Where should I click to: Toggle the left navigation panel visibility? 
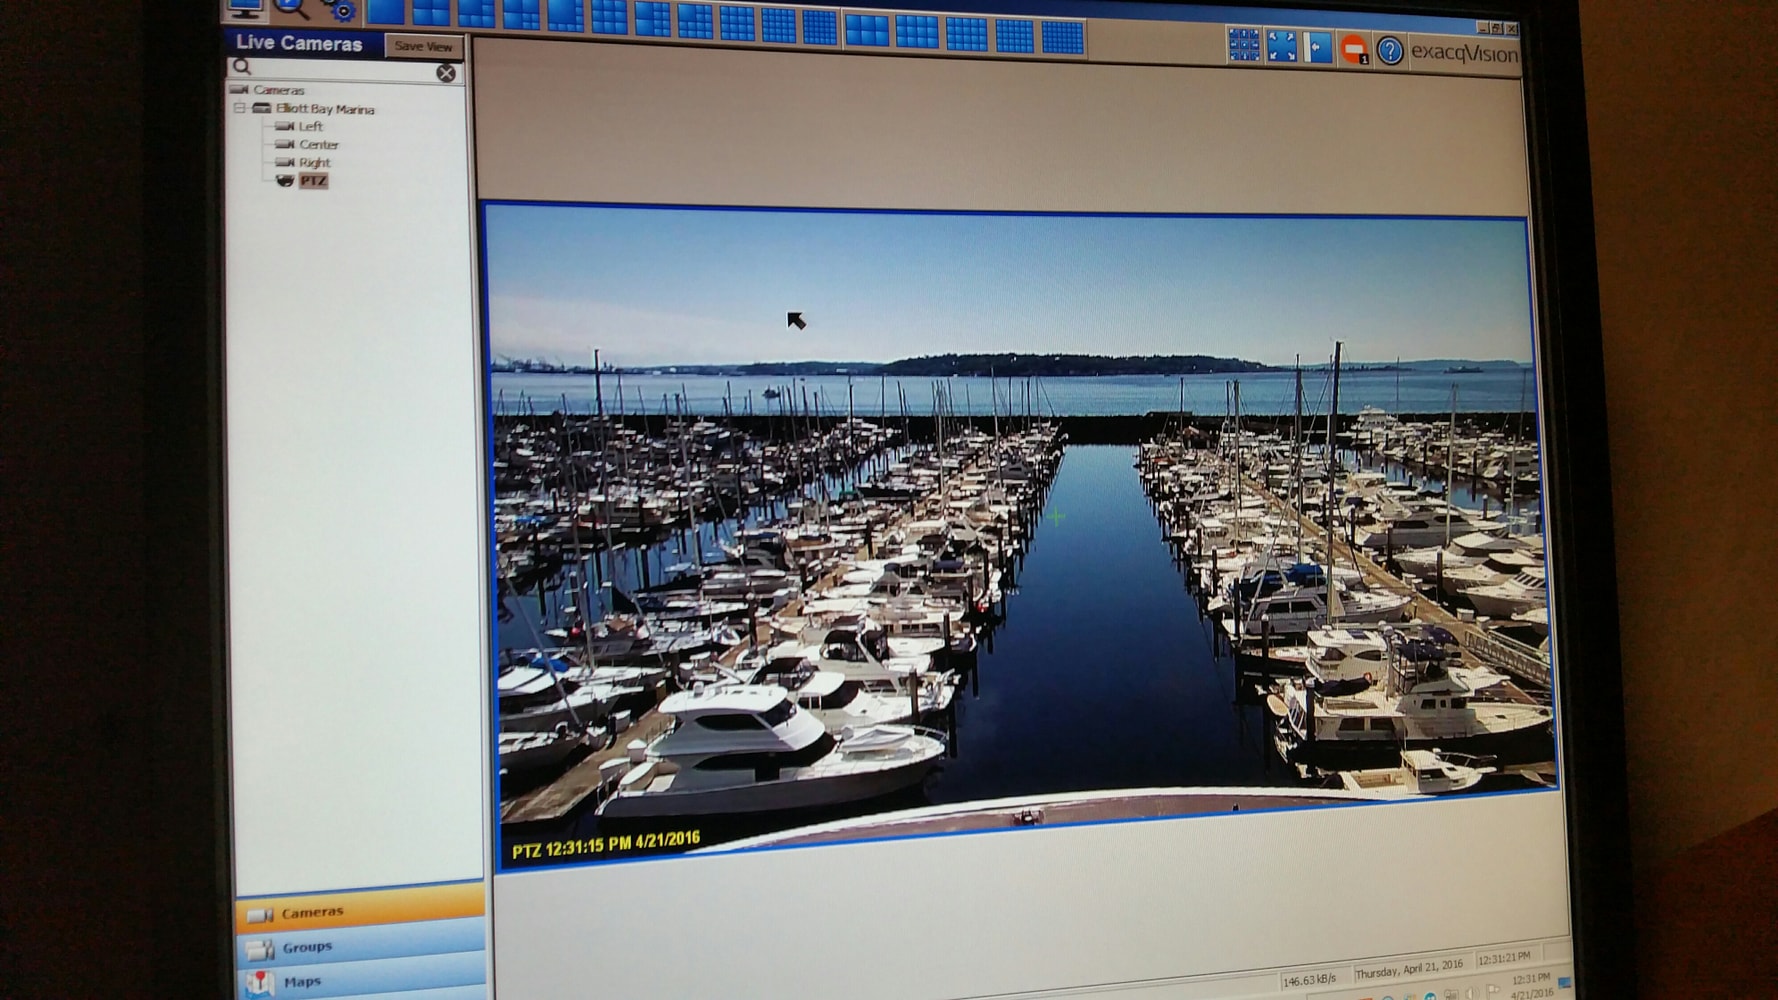[1317, 47]
